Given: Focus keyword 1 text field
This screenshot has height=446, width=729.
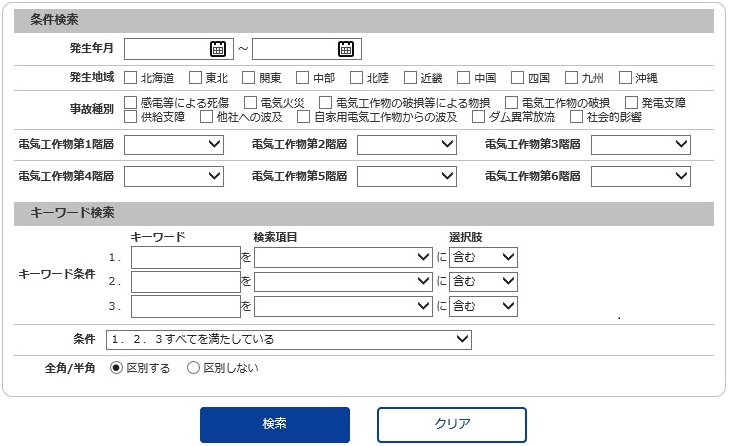Looking at the screenshot, I should pyautogui.click(x=186, y=258).
